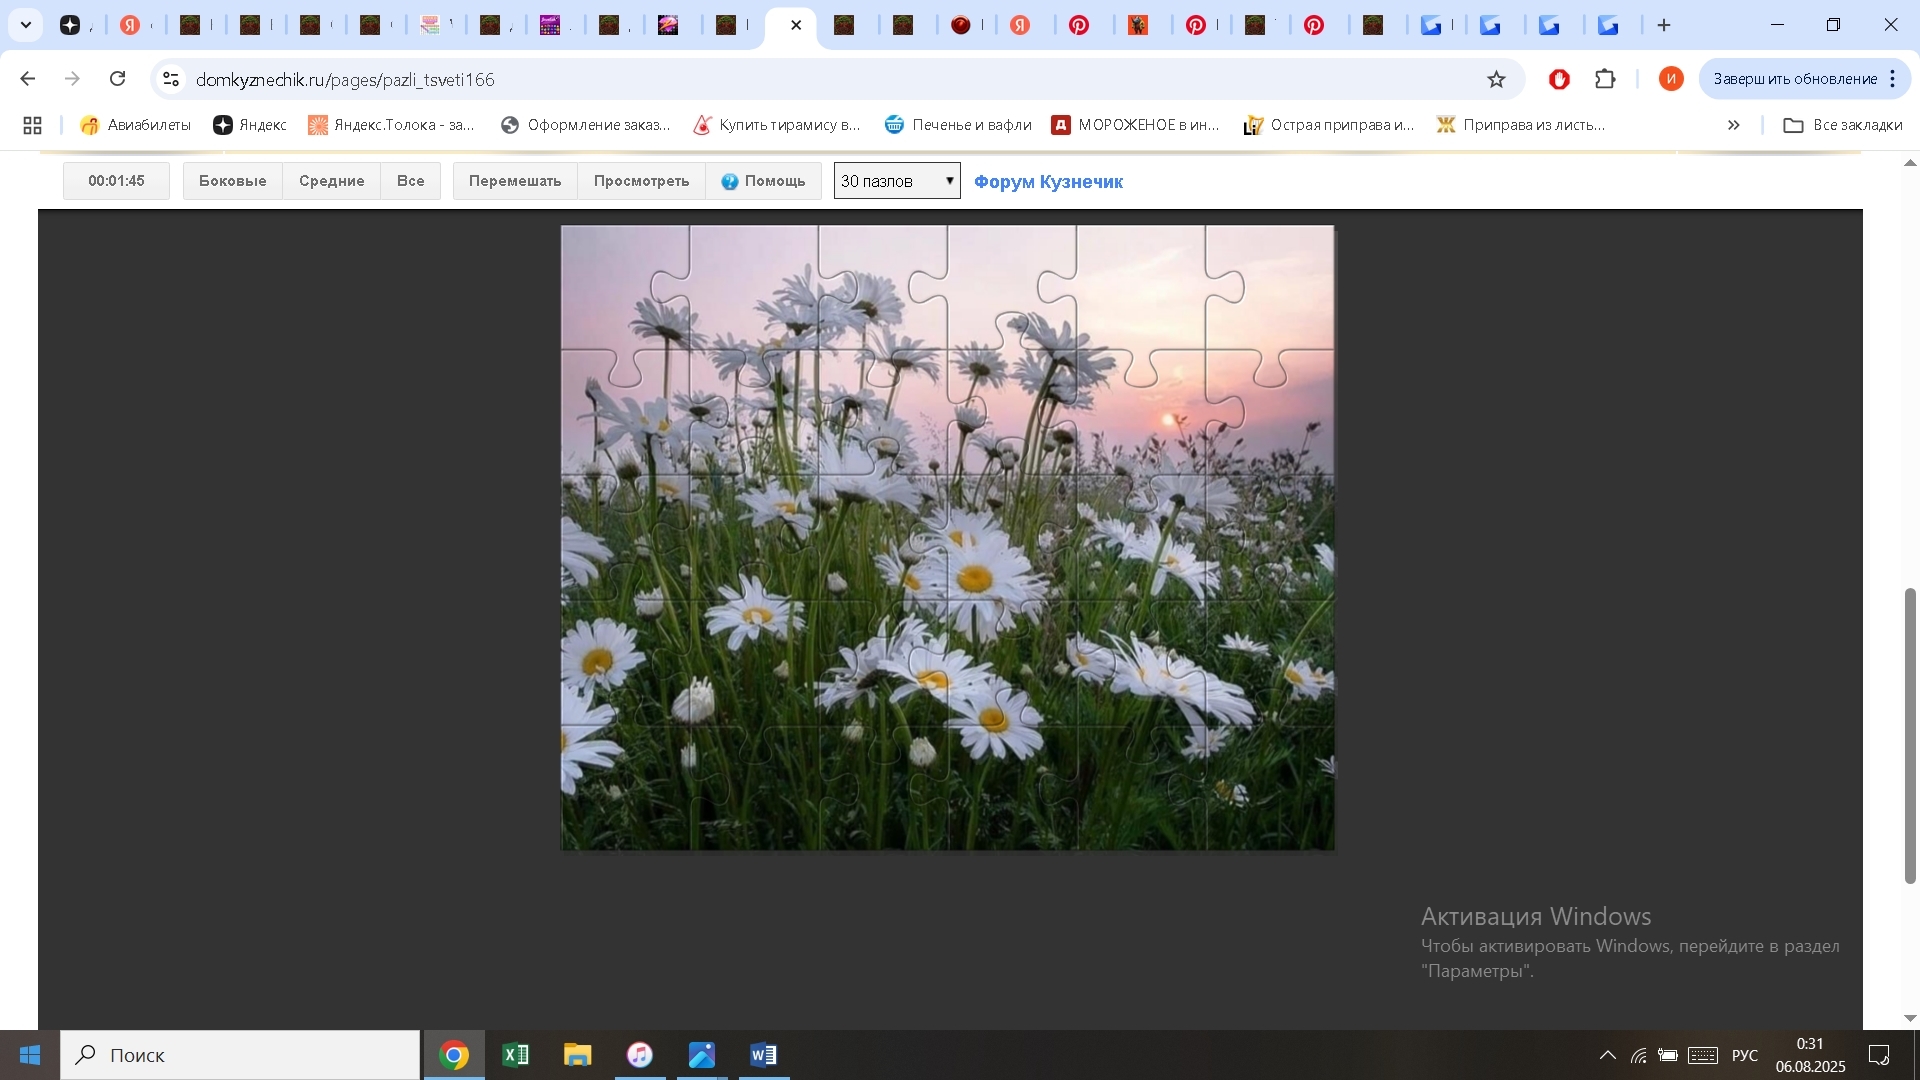Open Word from taskbar

click(x=764, y=1055)
